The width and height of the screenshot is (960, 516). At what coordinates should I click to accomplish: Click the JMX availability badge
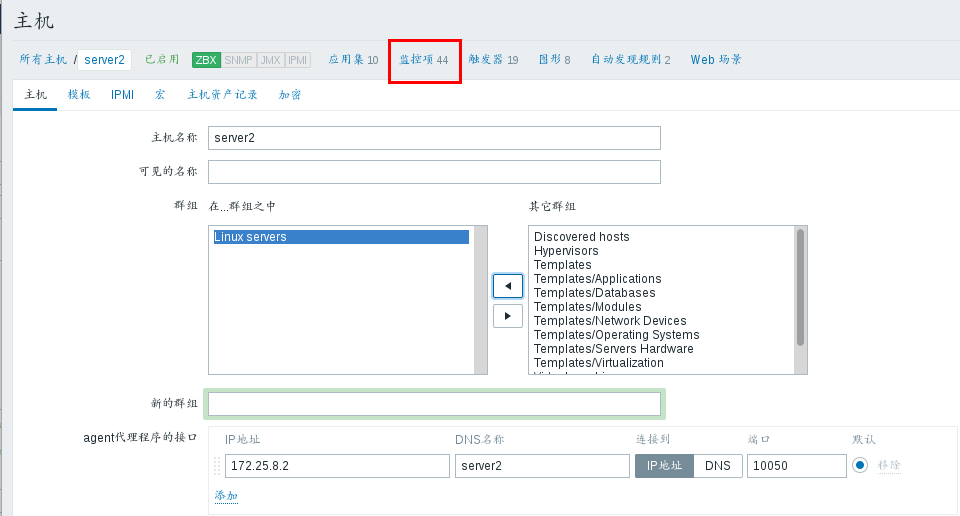[270, 60]
